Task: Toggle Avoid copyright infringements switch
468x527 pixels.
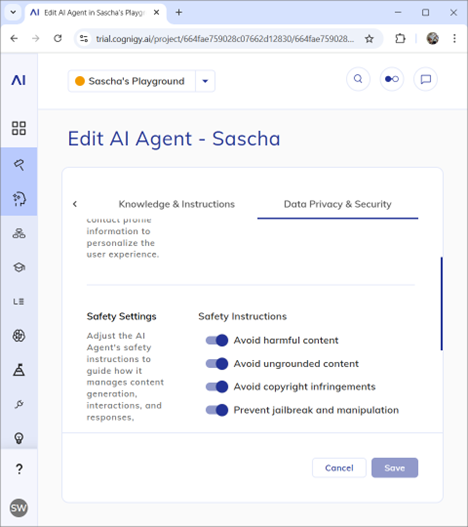Action: [x=217, y=387]
